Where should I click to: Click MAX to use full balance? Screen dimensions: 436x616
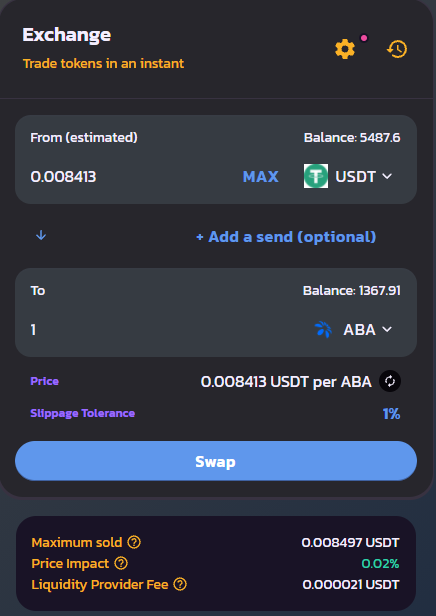click(261, 176)
